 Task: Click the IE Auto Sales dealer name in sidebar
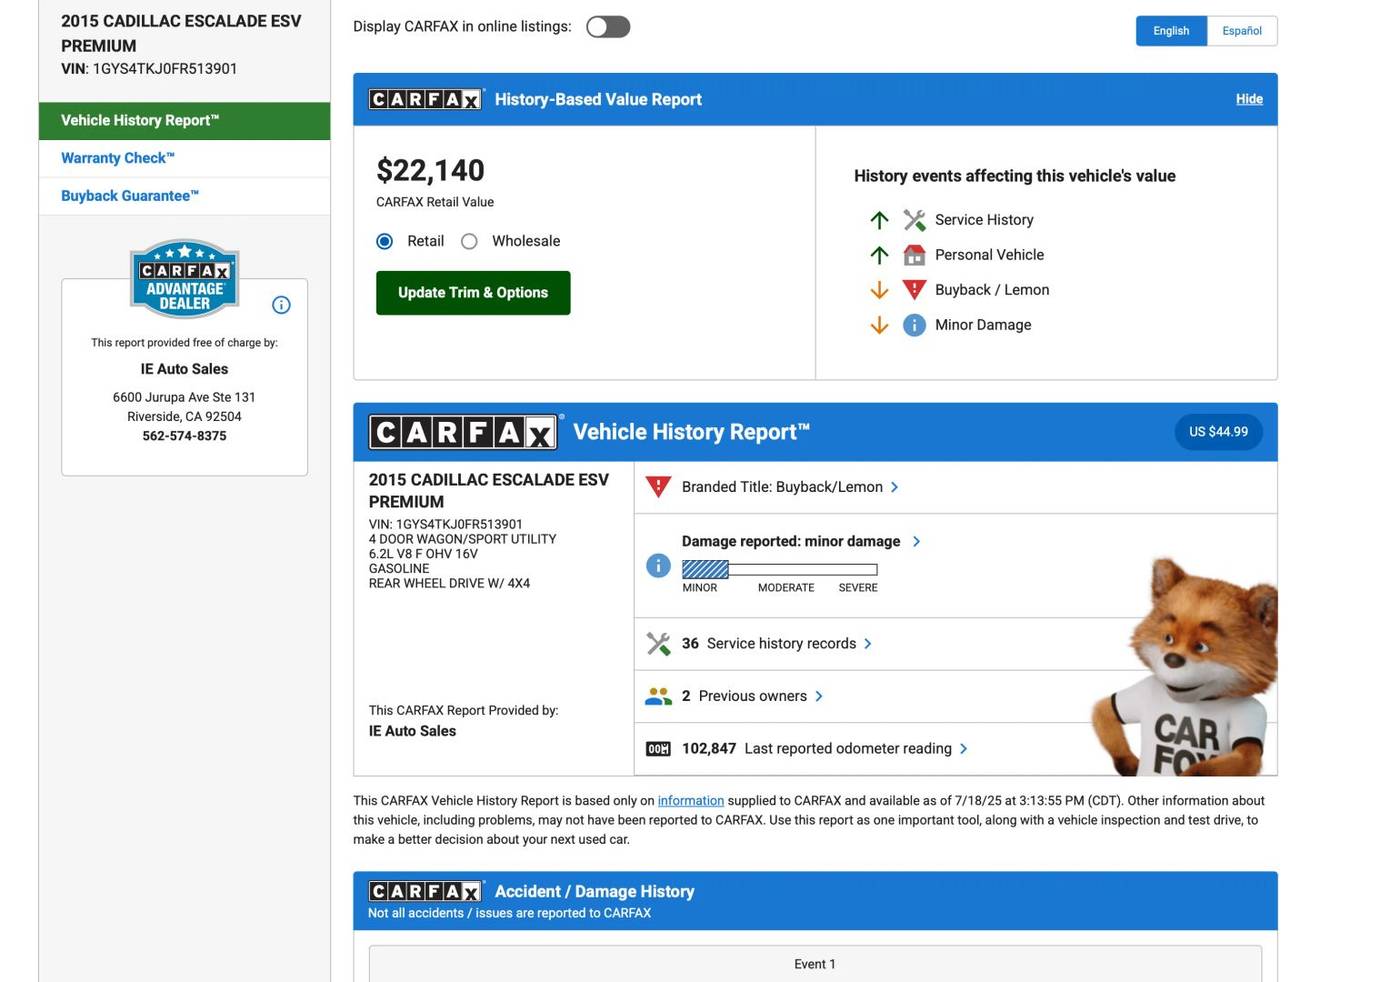tap(184, 369)
